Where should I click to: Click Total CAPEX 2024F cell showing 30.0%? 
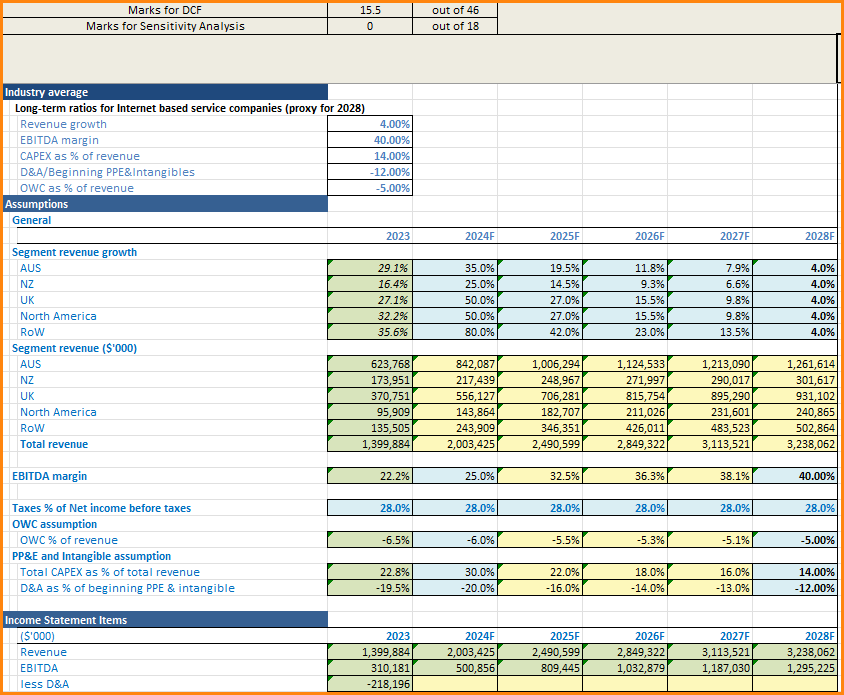click(455, 572)
